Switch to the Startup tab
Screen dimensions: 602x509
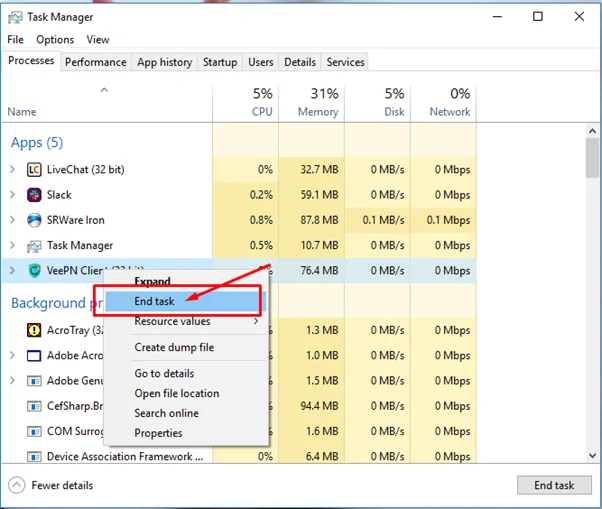click(x=220, y=62)
